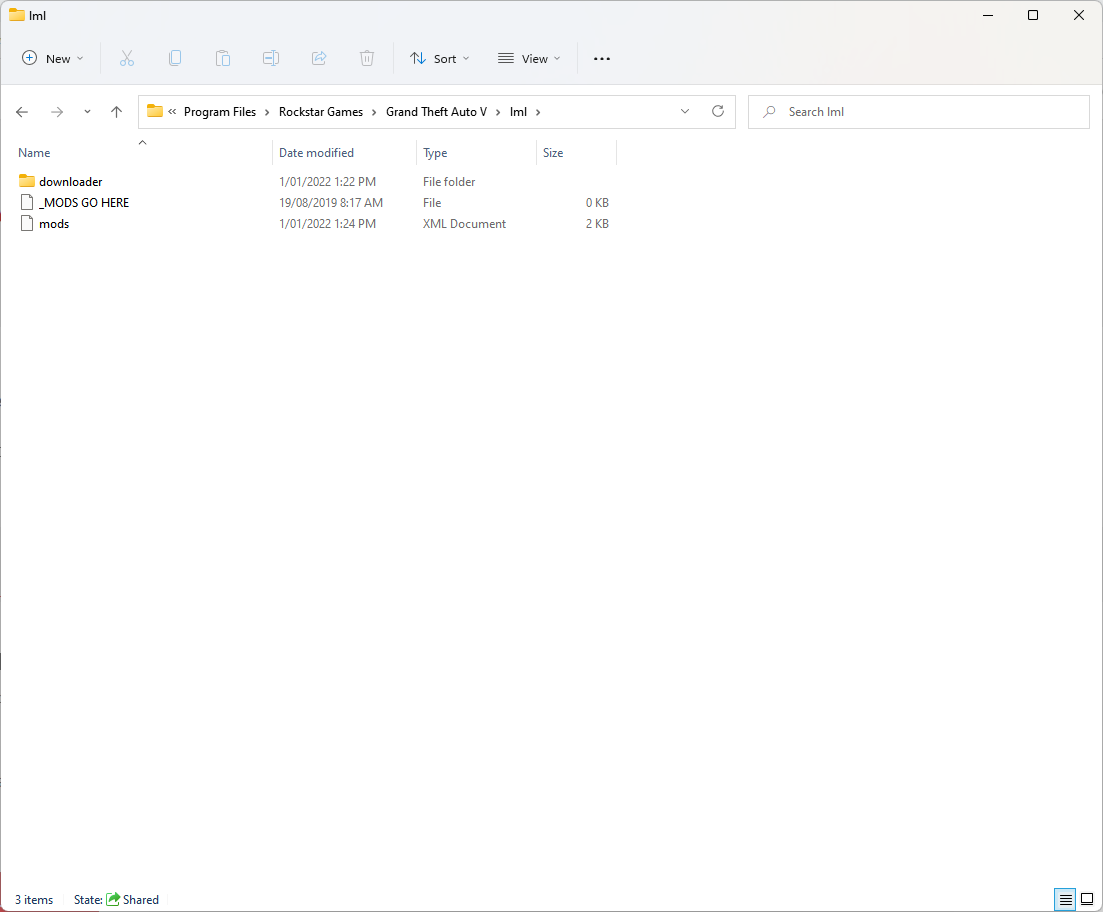1103x912 pixels.
Task: Click the Rename icon in toolbar
Action: 271,59
